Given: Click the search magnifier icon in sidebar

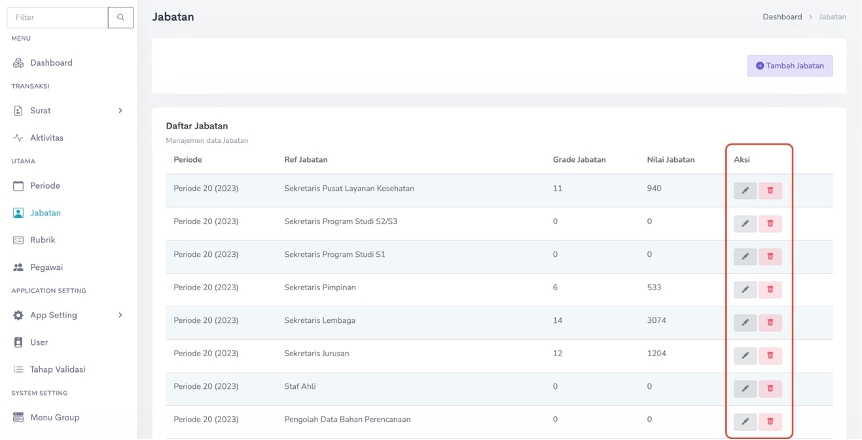Looking at the screenshot, I should point(121,18).
